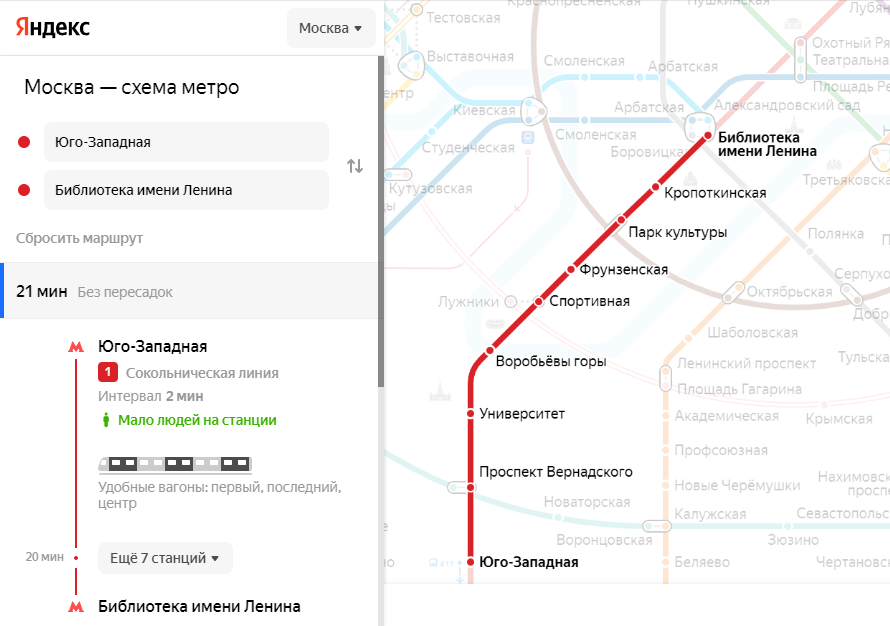The image size is (890, 626).
Task: Edit the Библиотека имени Ленина destination field
Action: click(186, 190)
